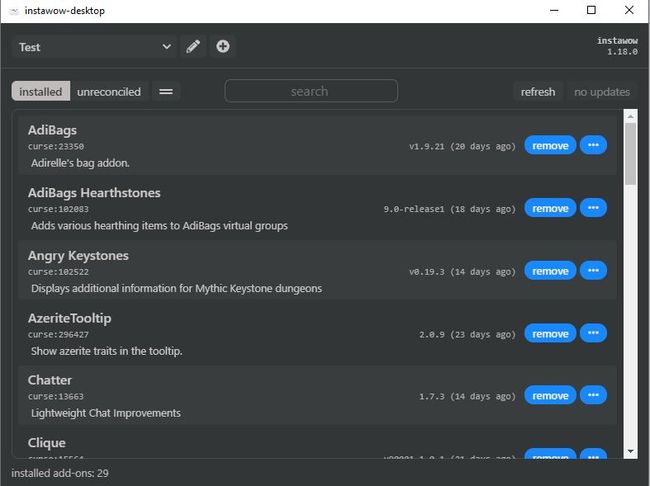Open more options for AzeriteTooltip
This screenshot has width=650, height=486.
(593, 333)
